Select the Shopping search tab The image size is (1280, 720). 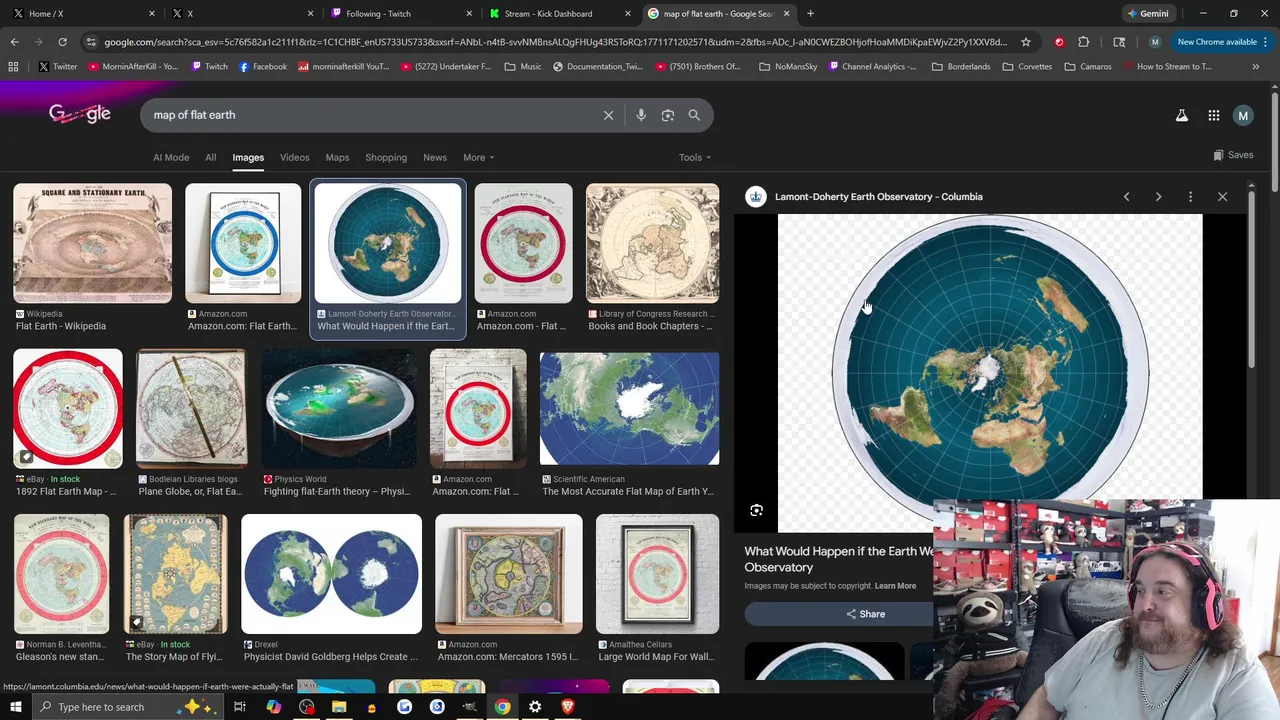(x=386, y=157)
